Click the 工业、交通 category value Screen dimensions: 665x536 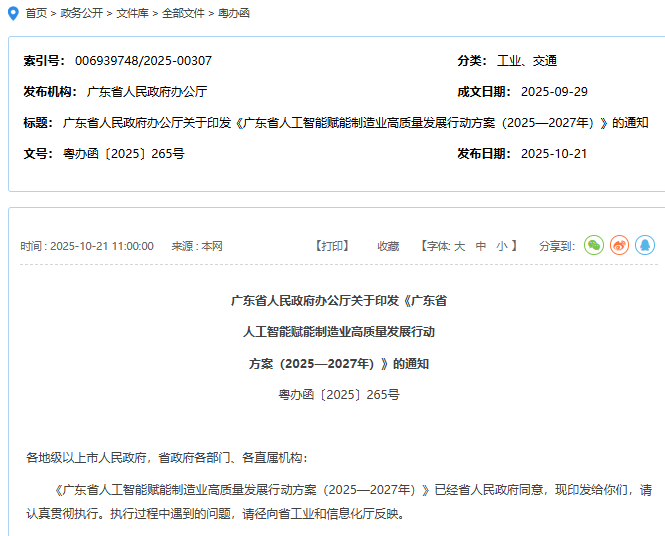coord(527,61)
